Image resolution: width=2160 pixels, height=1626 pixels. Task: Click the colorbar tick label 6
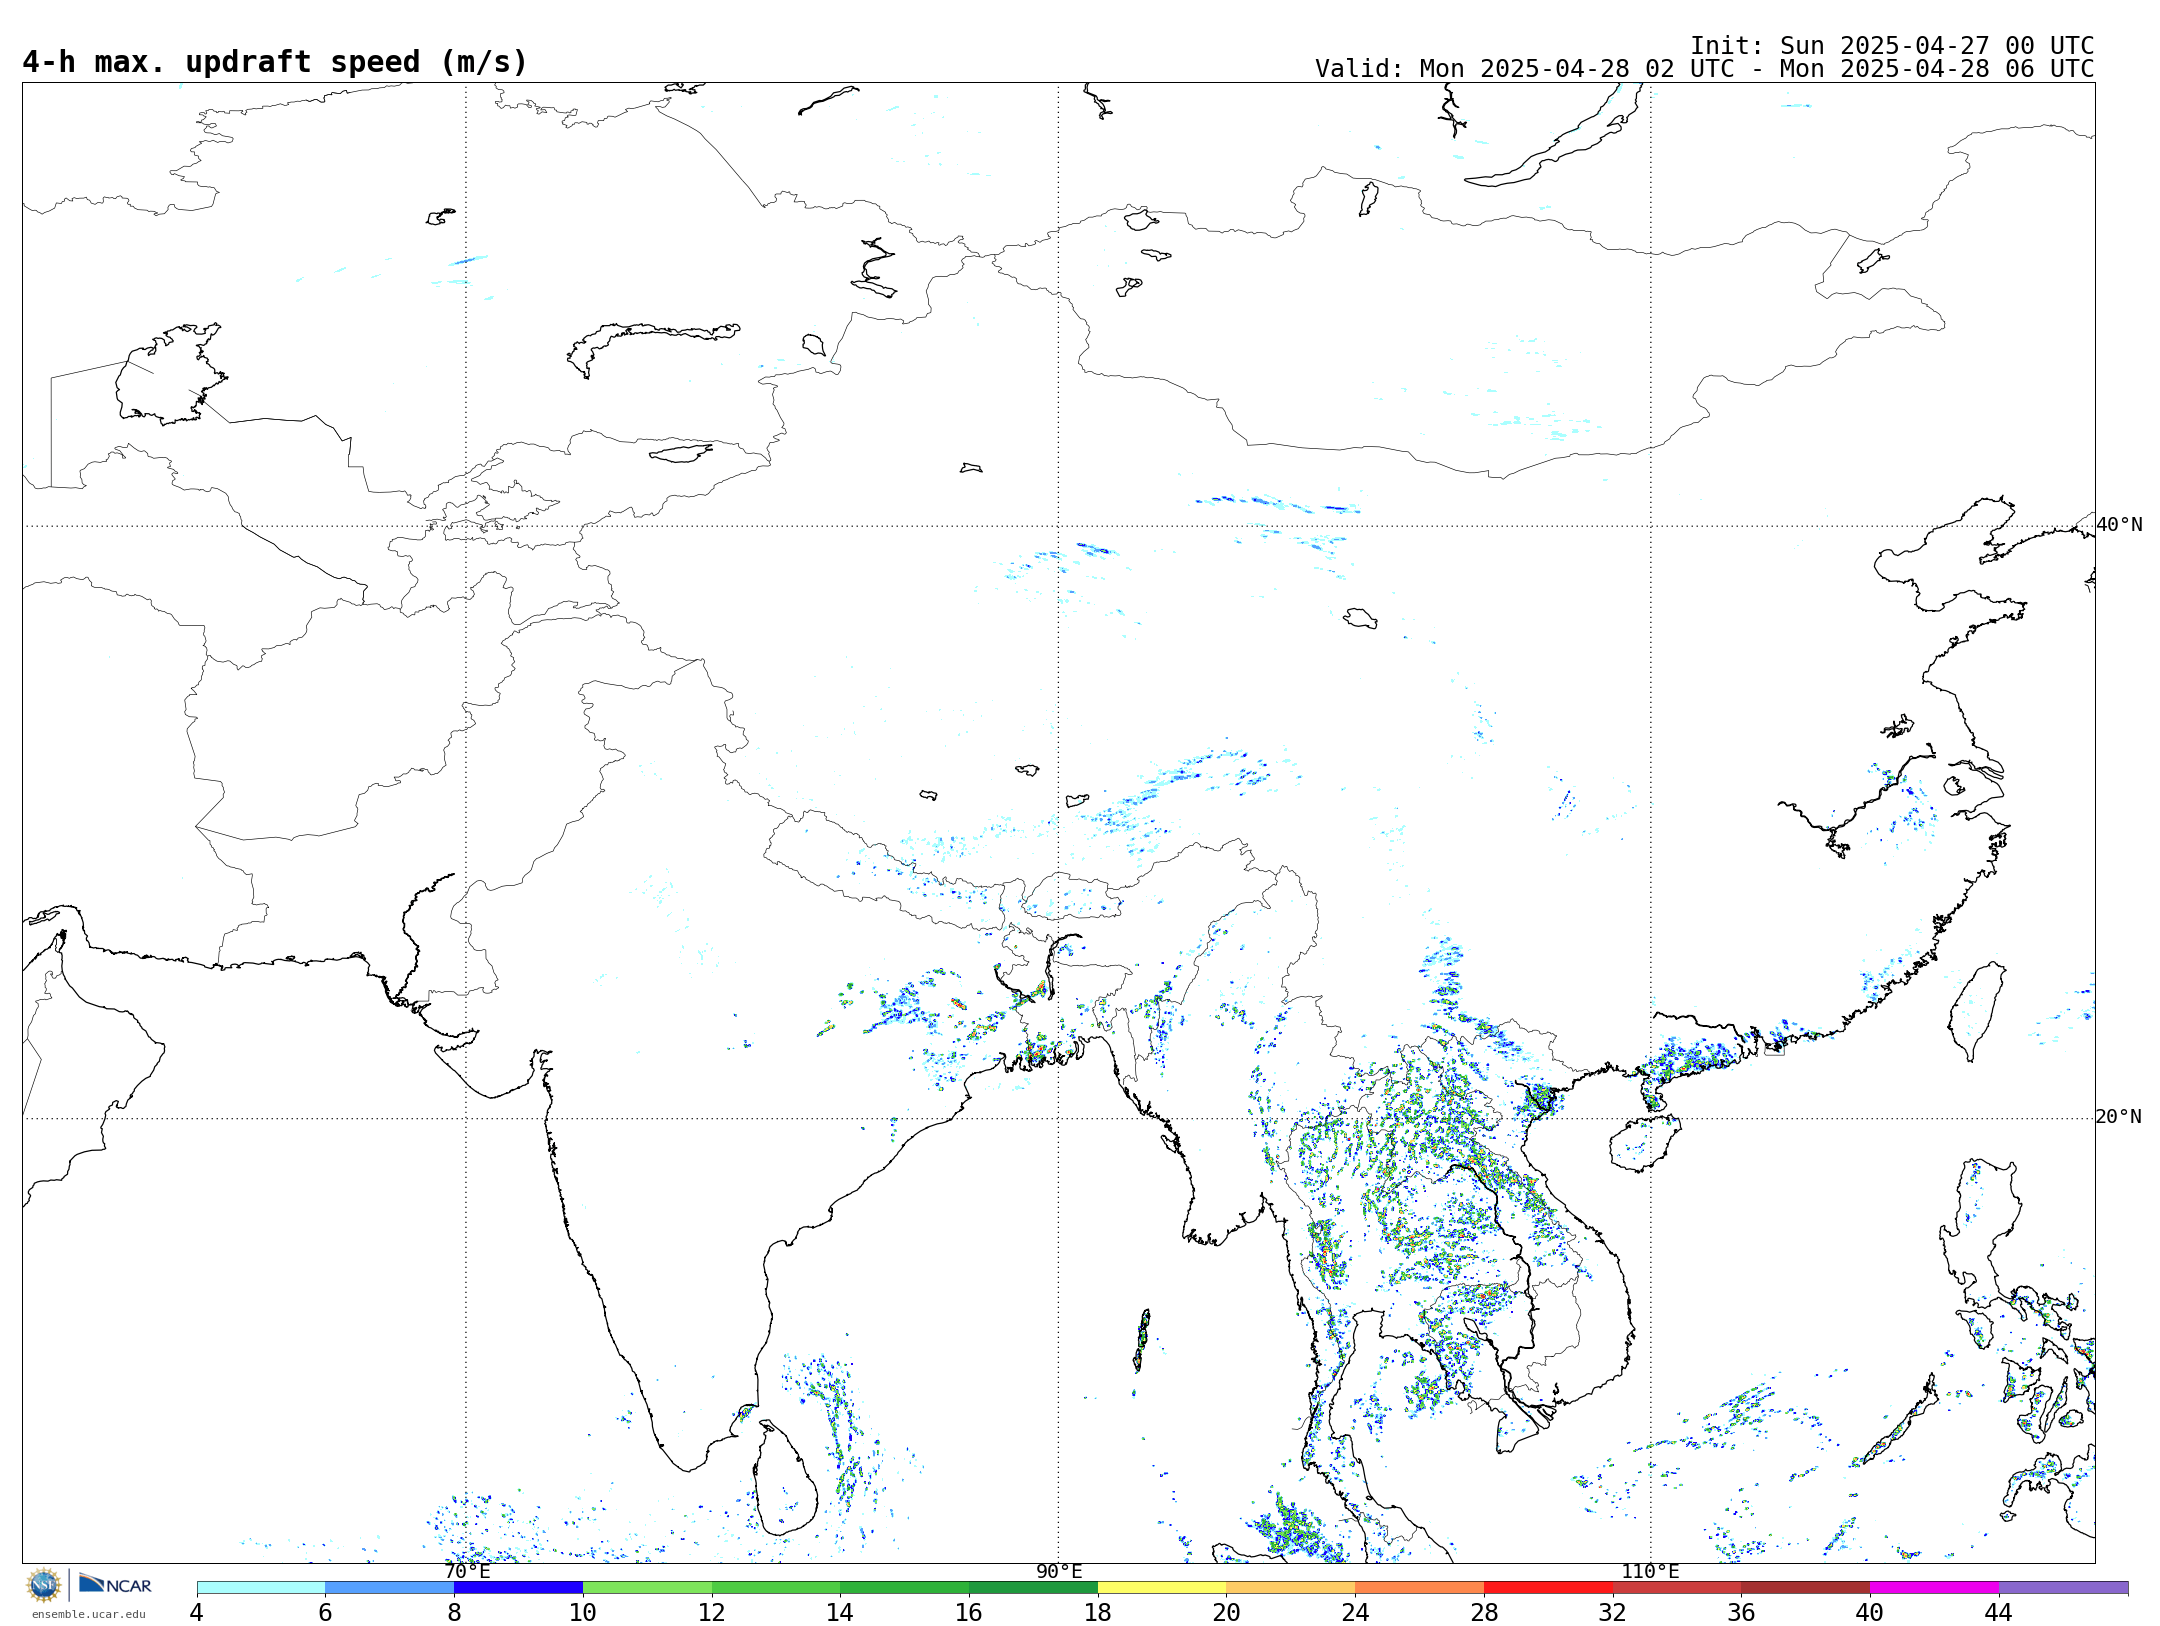(x=325, y=1612)
